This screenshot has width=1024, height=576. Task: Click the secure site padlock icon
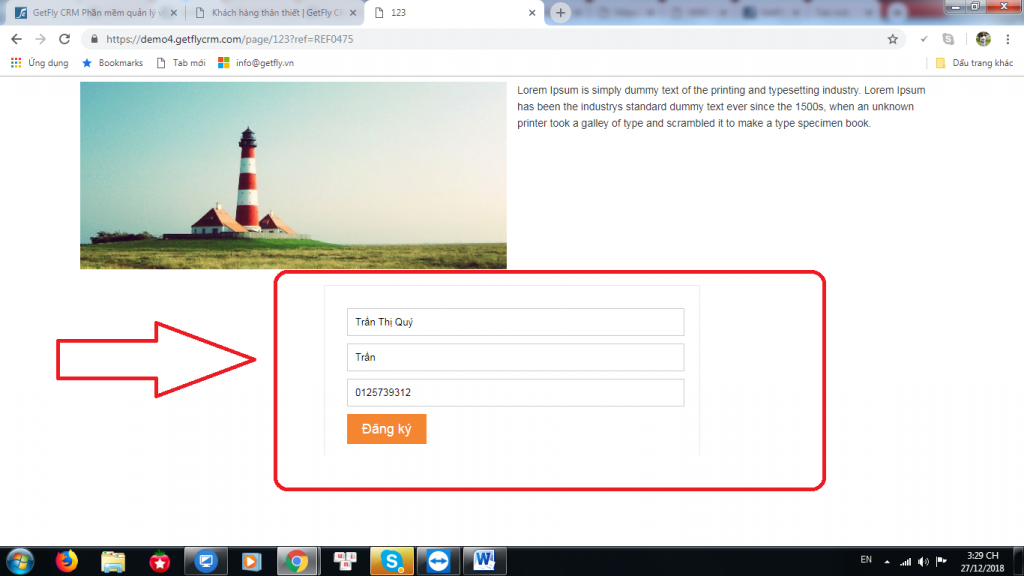coord(94,39)
